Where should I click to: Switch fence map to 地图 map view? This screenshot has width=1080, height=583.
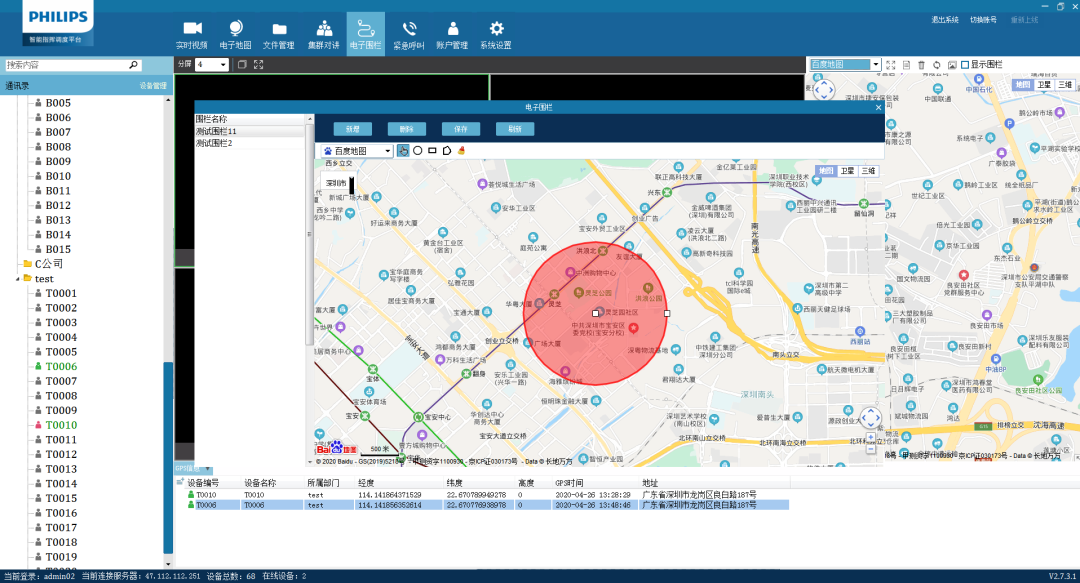pyautogui.click(x=826, y=171)
